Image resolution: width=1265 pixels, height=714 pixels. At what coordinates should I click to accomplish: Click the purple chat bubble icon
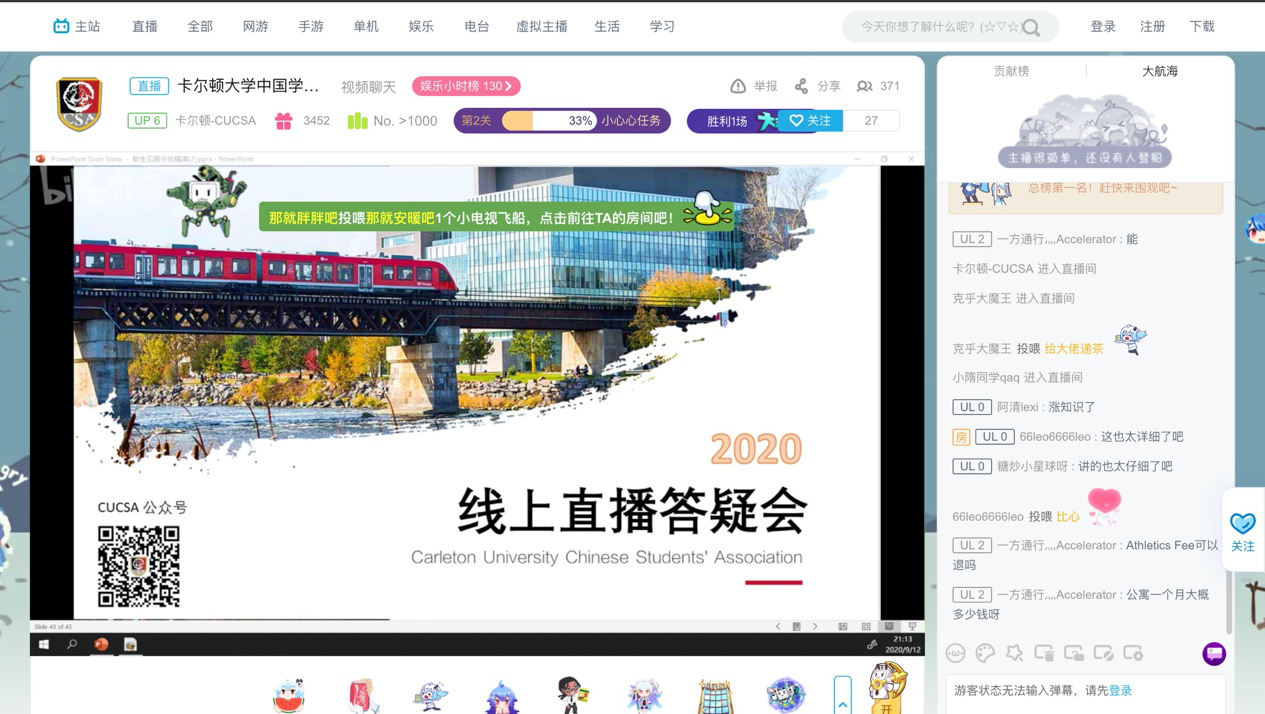[x=1214, y=653]
